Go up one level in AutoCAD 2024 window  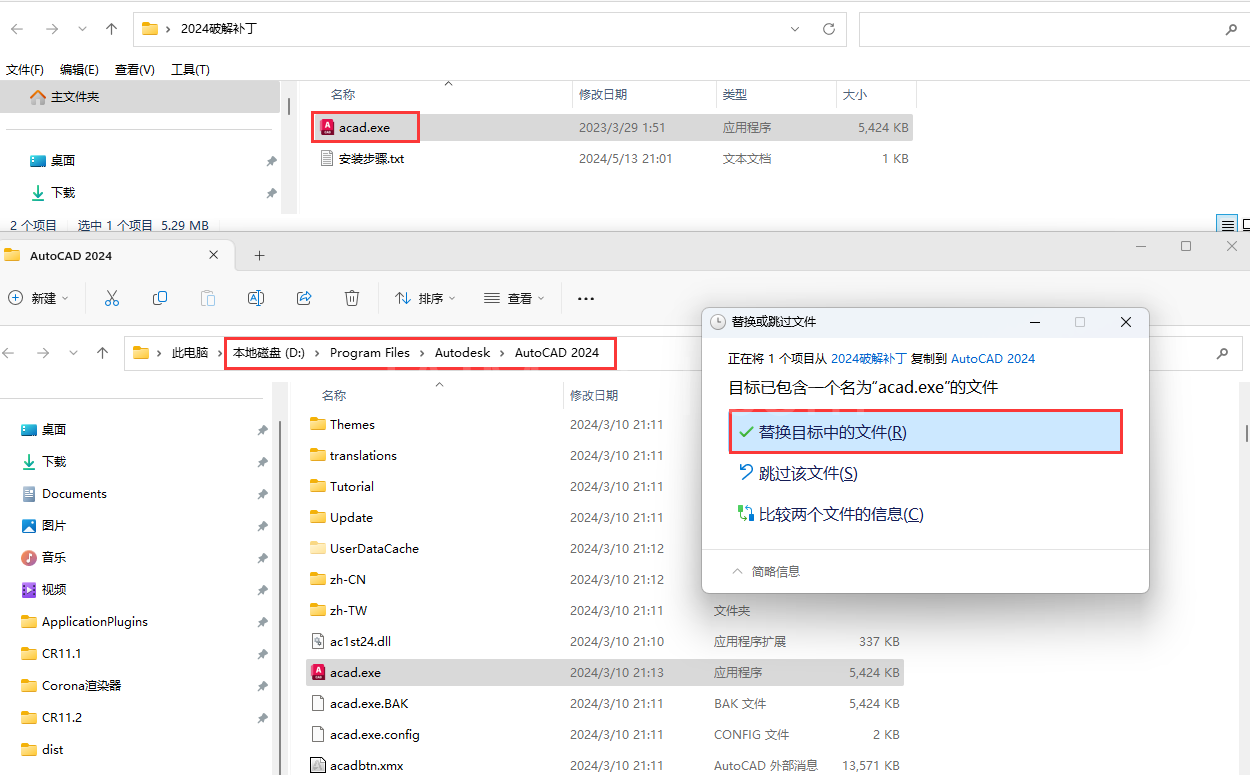102,353
